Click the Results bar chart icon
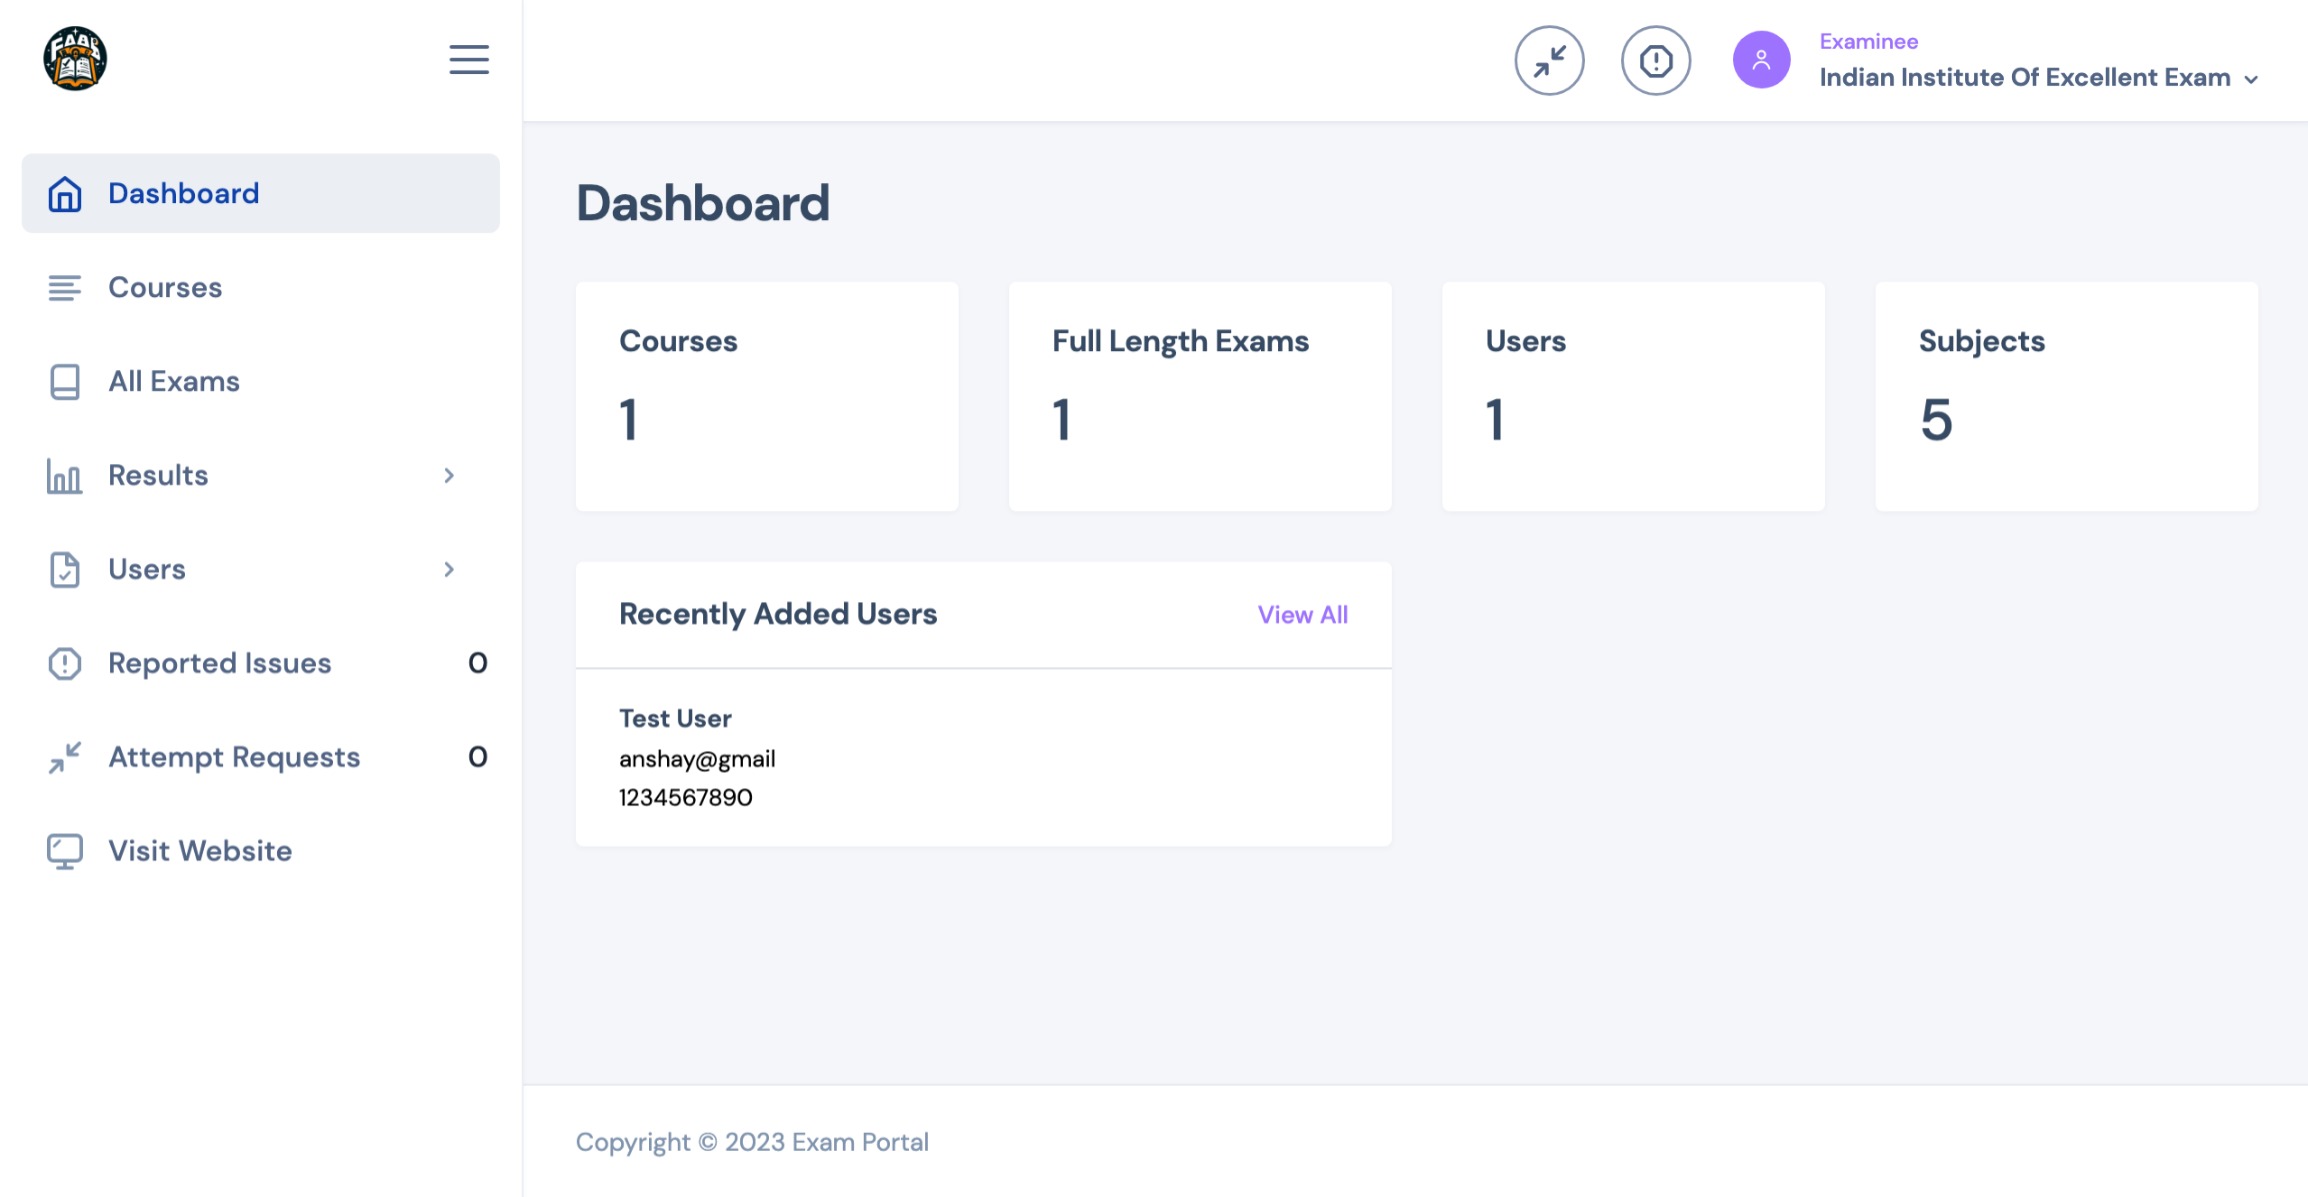Image resolution: width=2308 pixels, height=1197 pixels. 65,476
